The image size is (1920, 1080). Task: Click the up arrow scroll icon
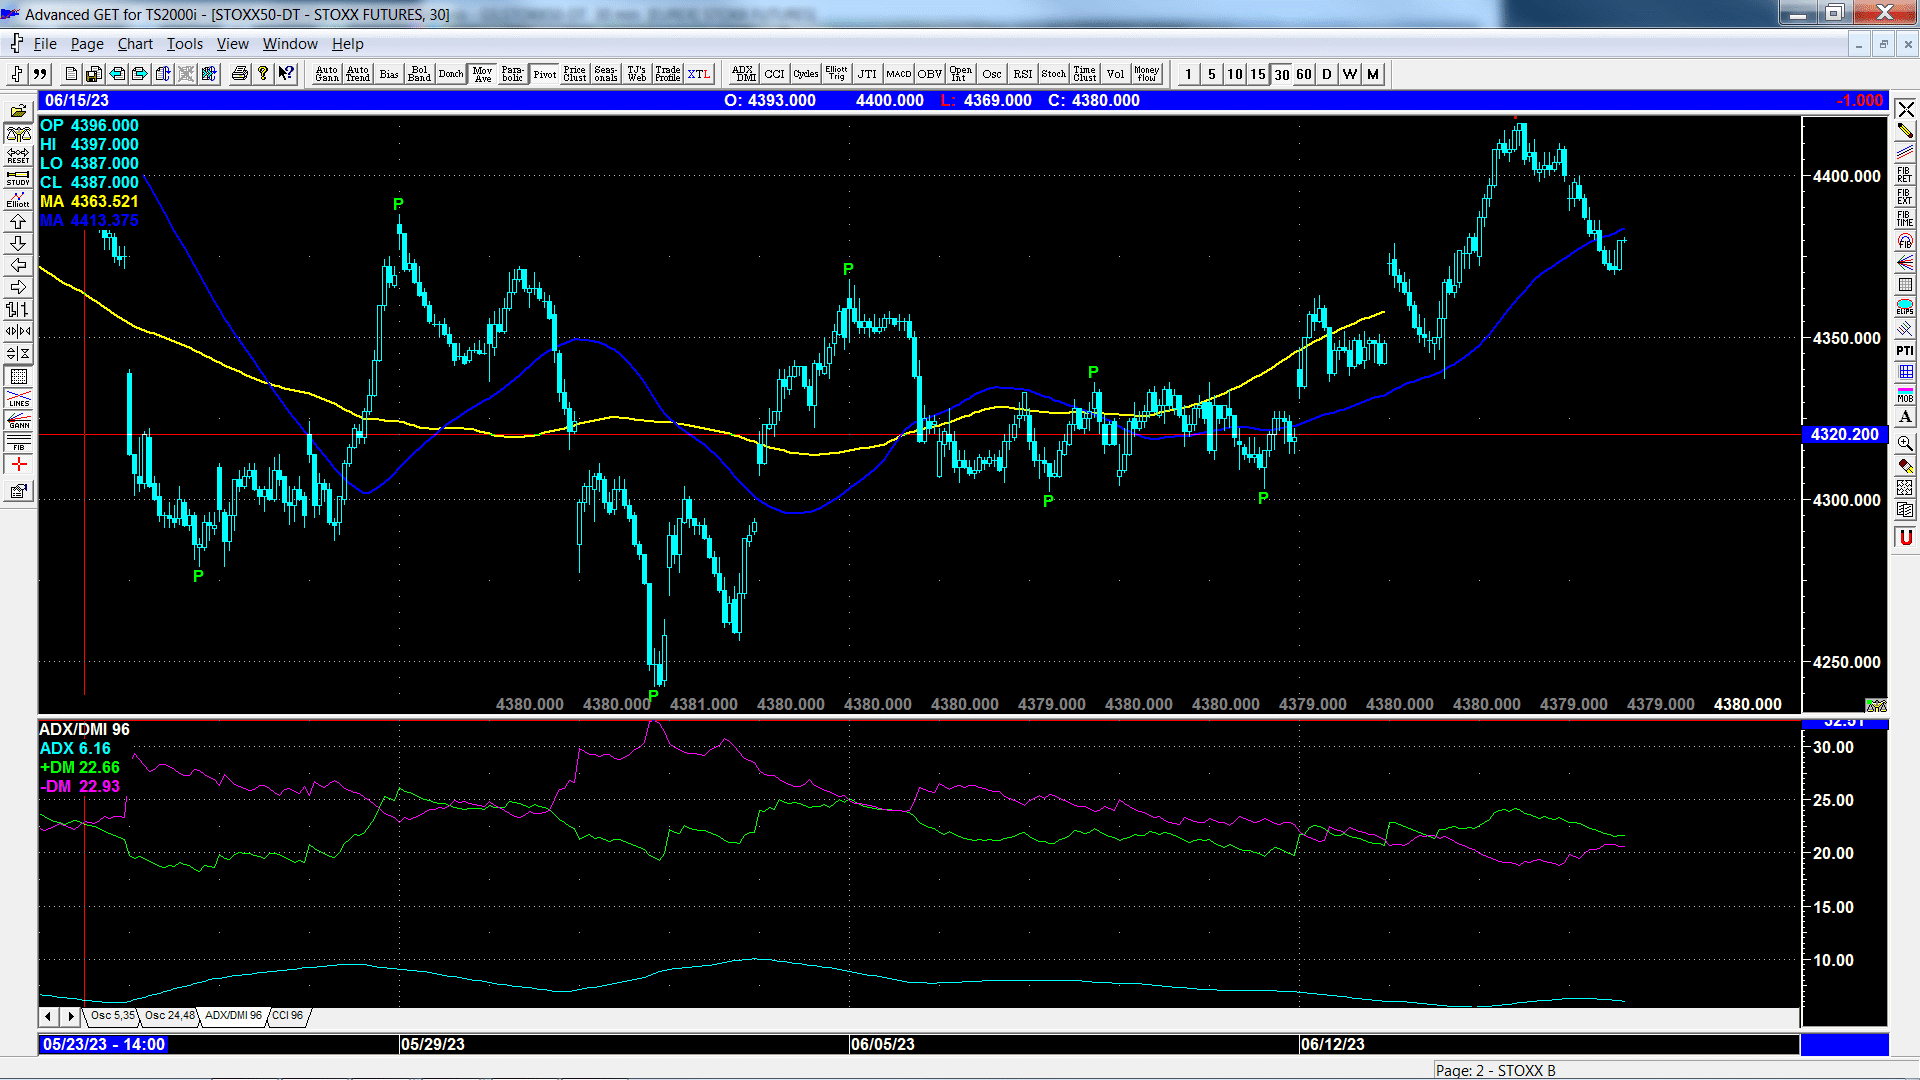pos(18,222)
